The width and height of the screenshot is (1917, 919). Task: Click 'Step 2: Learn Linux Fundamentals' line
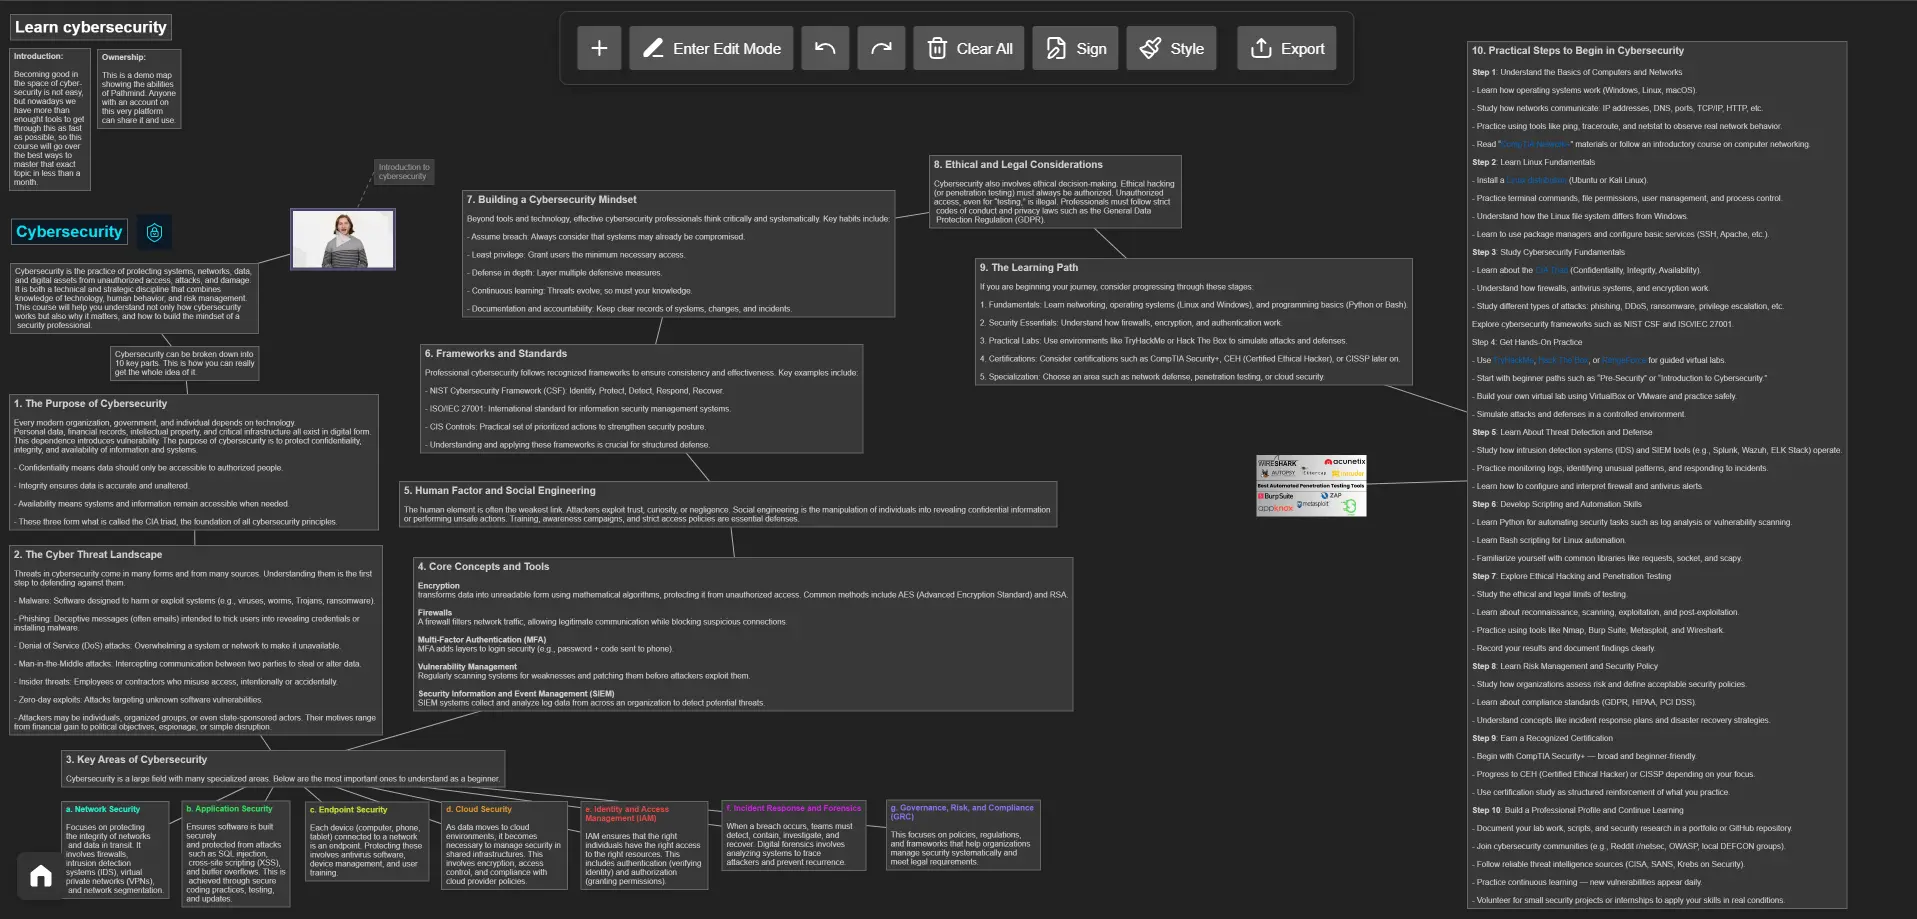(1533, 162)
